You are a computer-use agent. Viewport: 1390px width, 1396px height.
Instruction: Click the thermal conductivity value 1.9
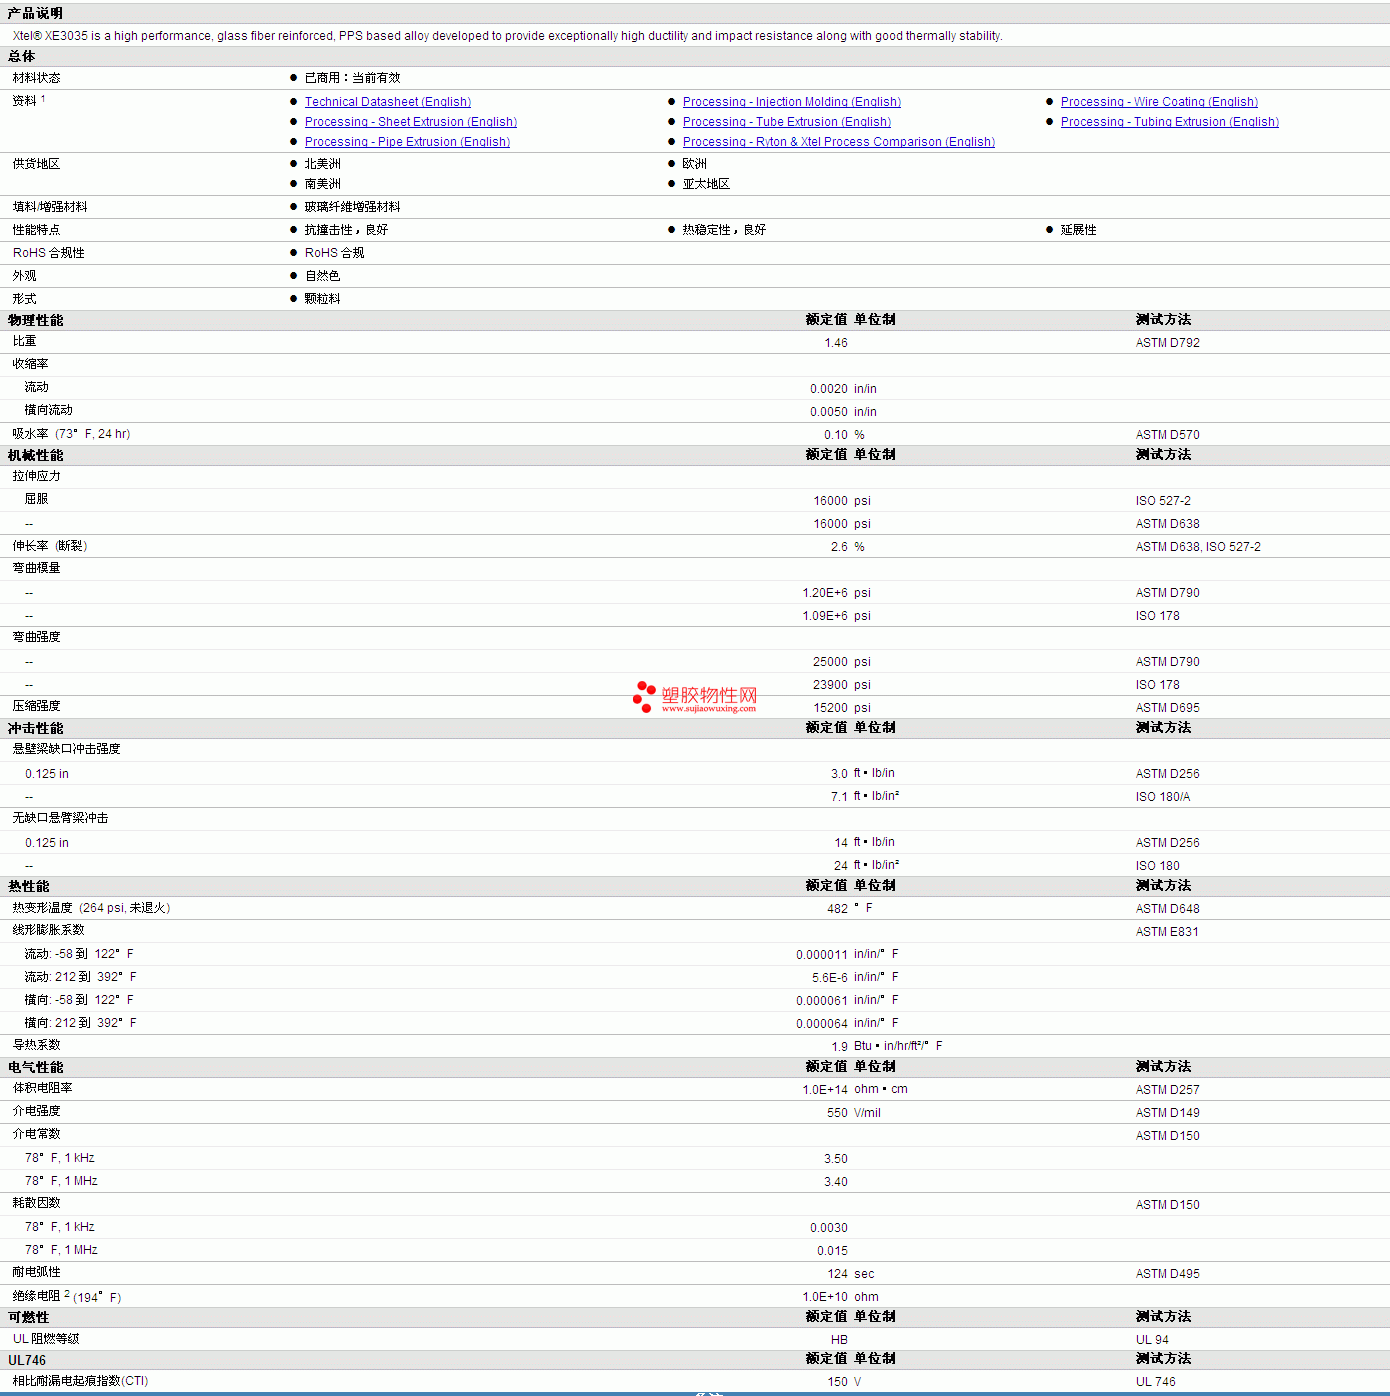click(x=840, y=1047)
